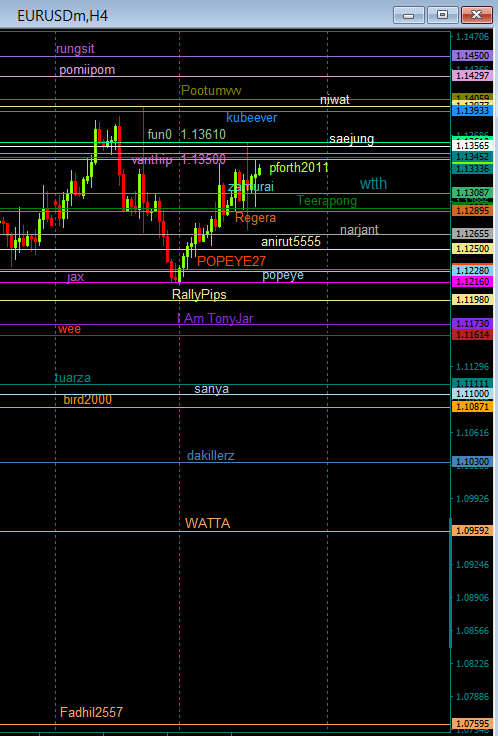Click the 1.12500 price tag

point(472,249)
